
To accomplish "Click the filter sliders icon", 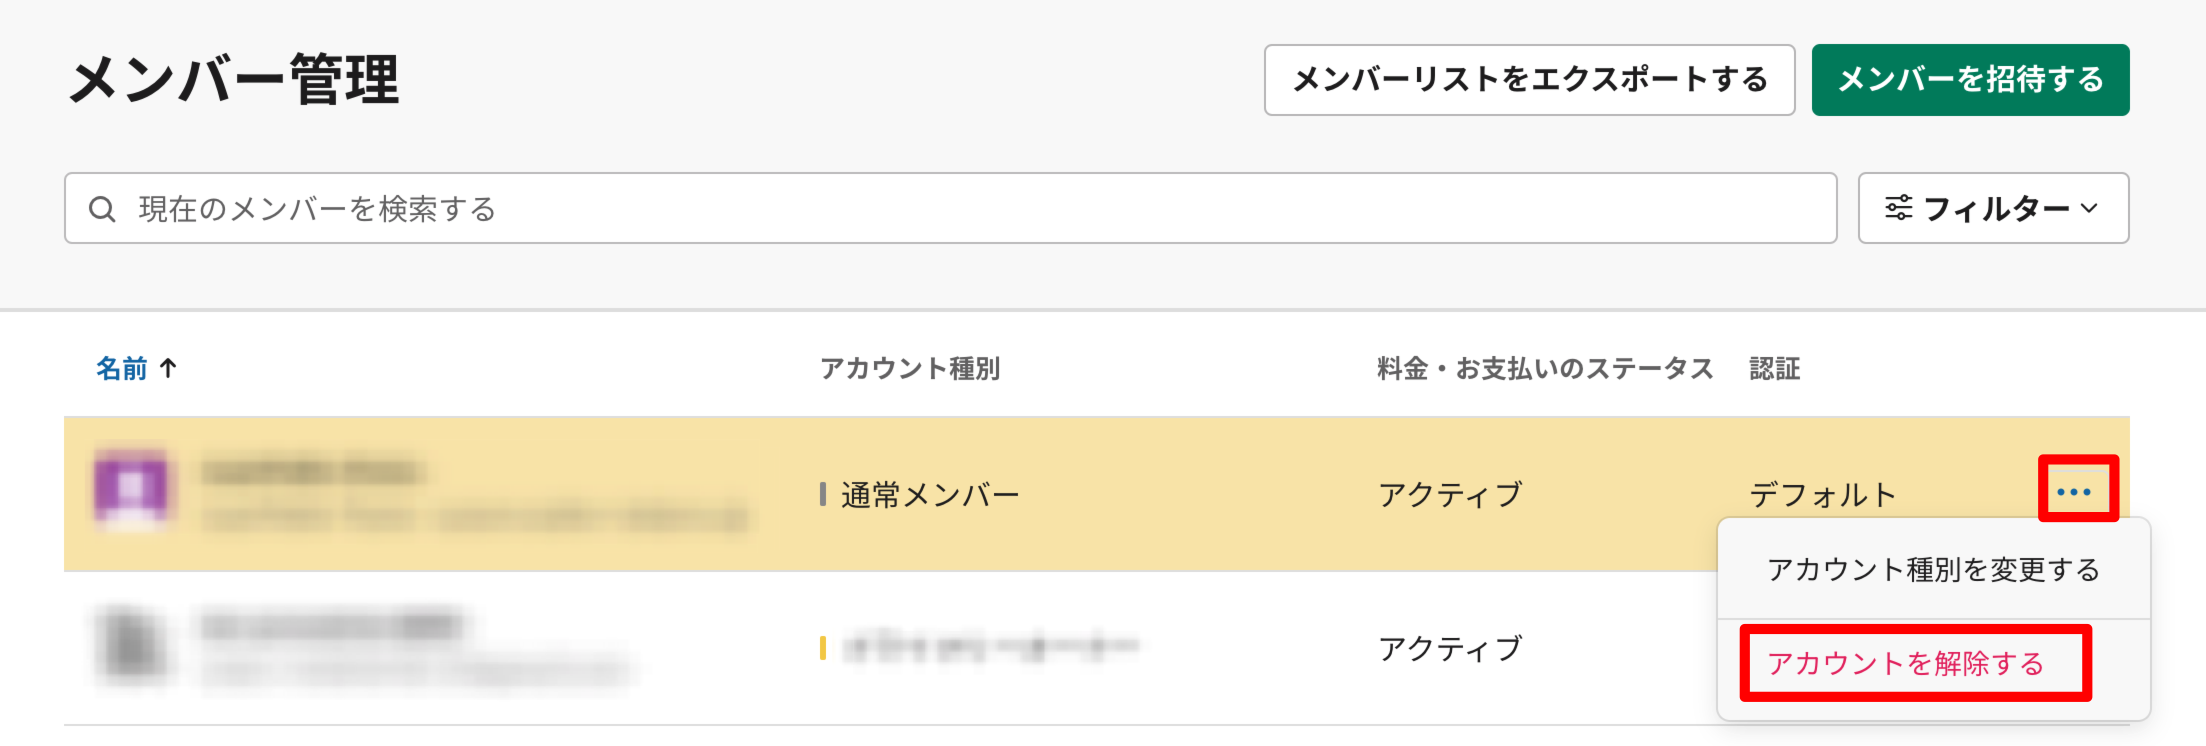I will (1898, 208).
